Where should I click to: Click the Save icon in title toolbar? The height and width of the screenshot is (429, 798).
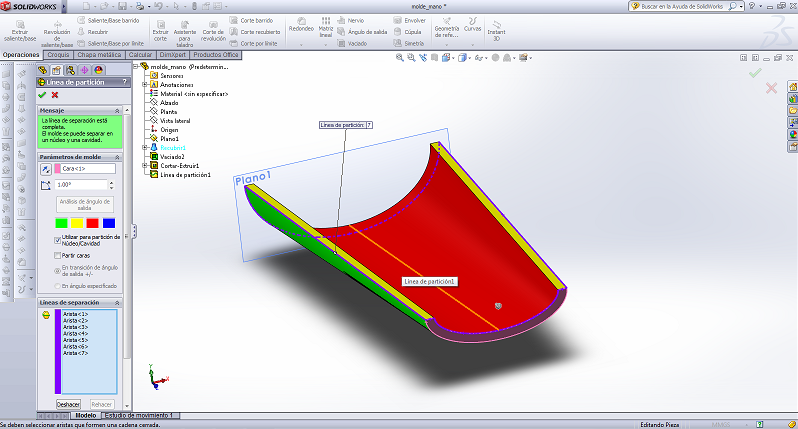[x=122, y=7]
